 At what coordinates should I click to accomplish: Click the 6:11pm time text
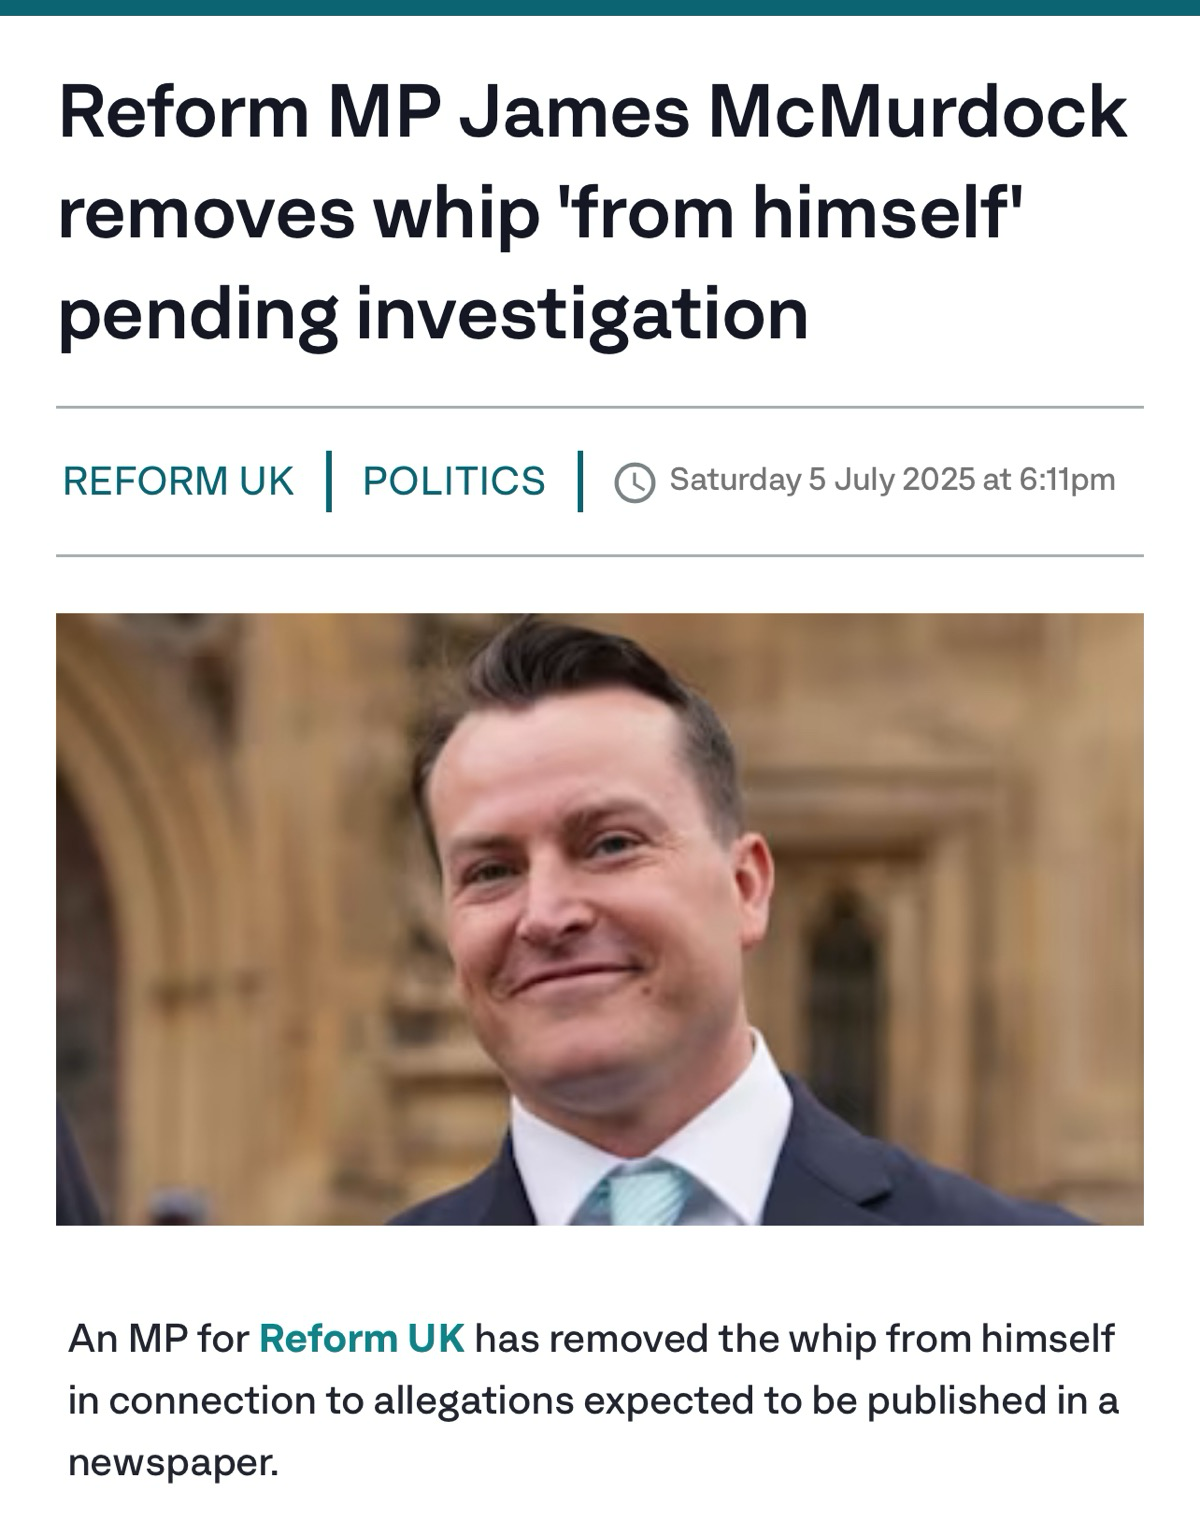[1067, 480]
